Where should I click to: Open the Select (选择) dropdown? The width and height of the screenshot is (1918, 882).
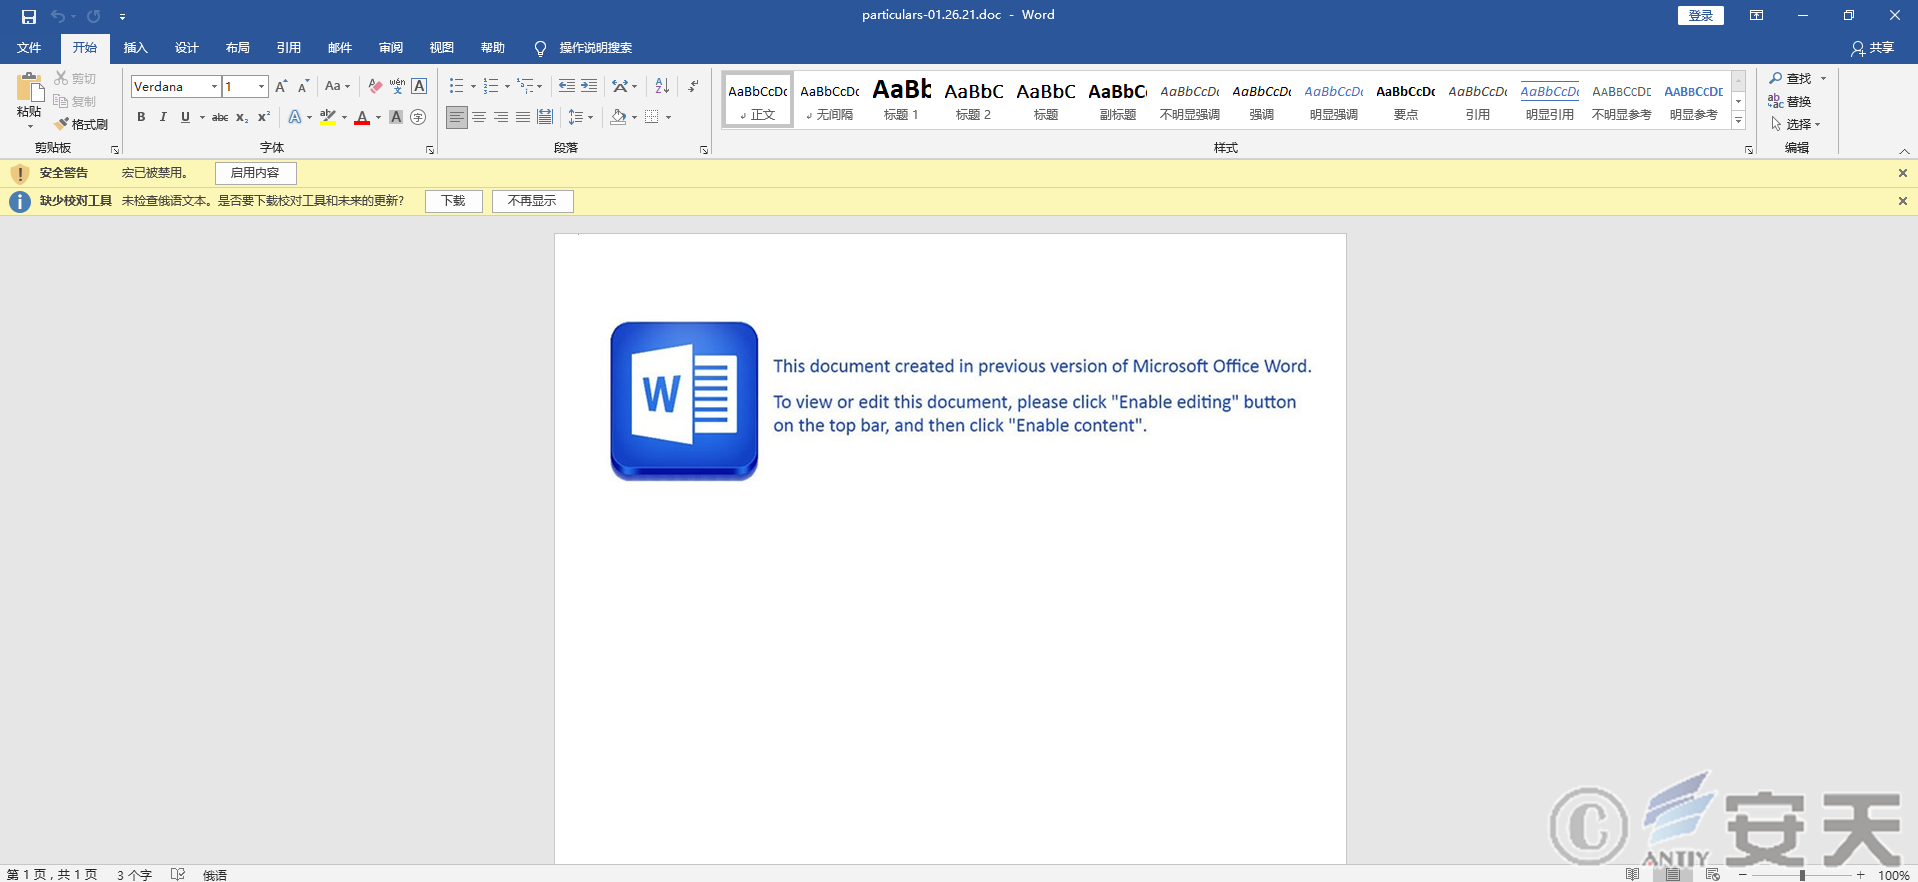pyautogui.click(x=1796, y=124)
